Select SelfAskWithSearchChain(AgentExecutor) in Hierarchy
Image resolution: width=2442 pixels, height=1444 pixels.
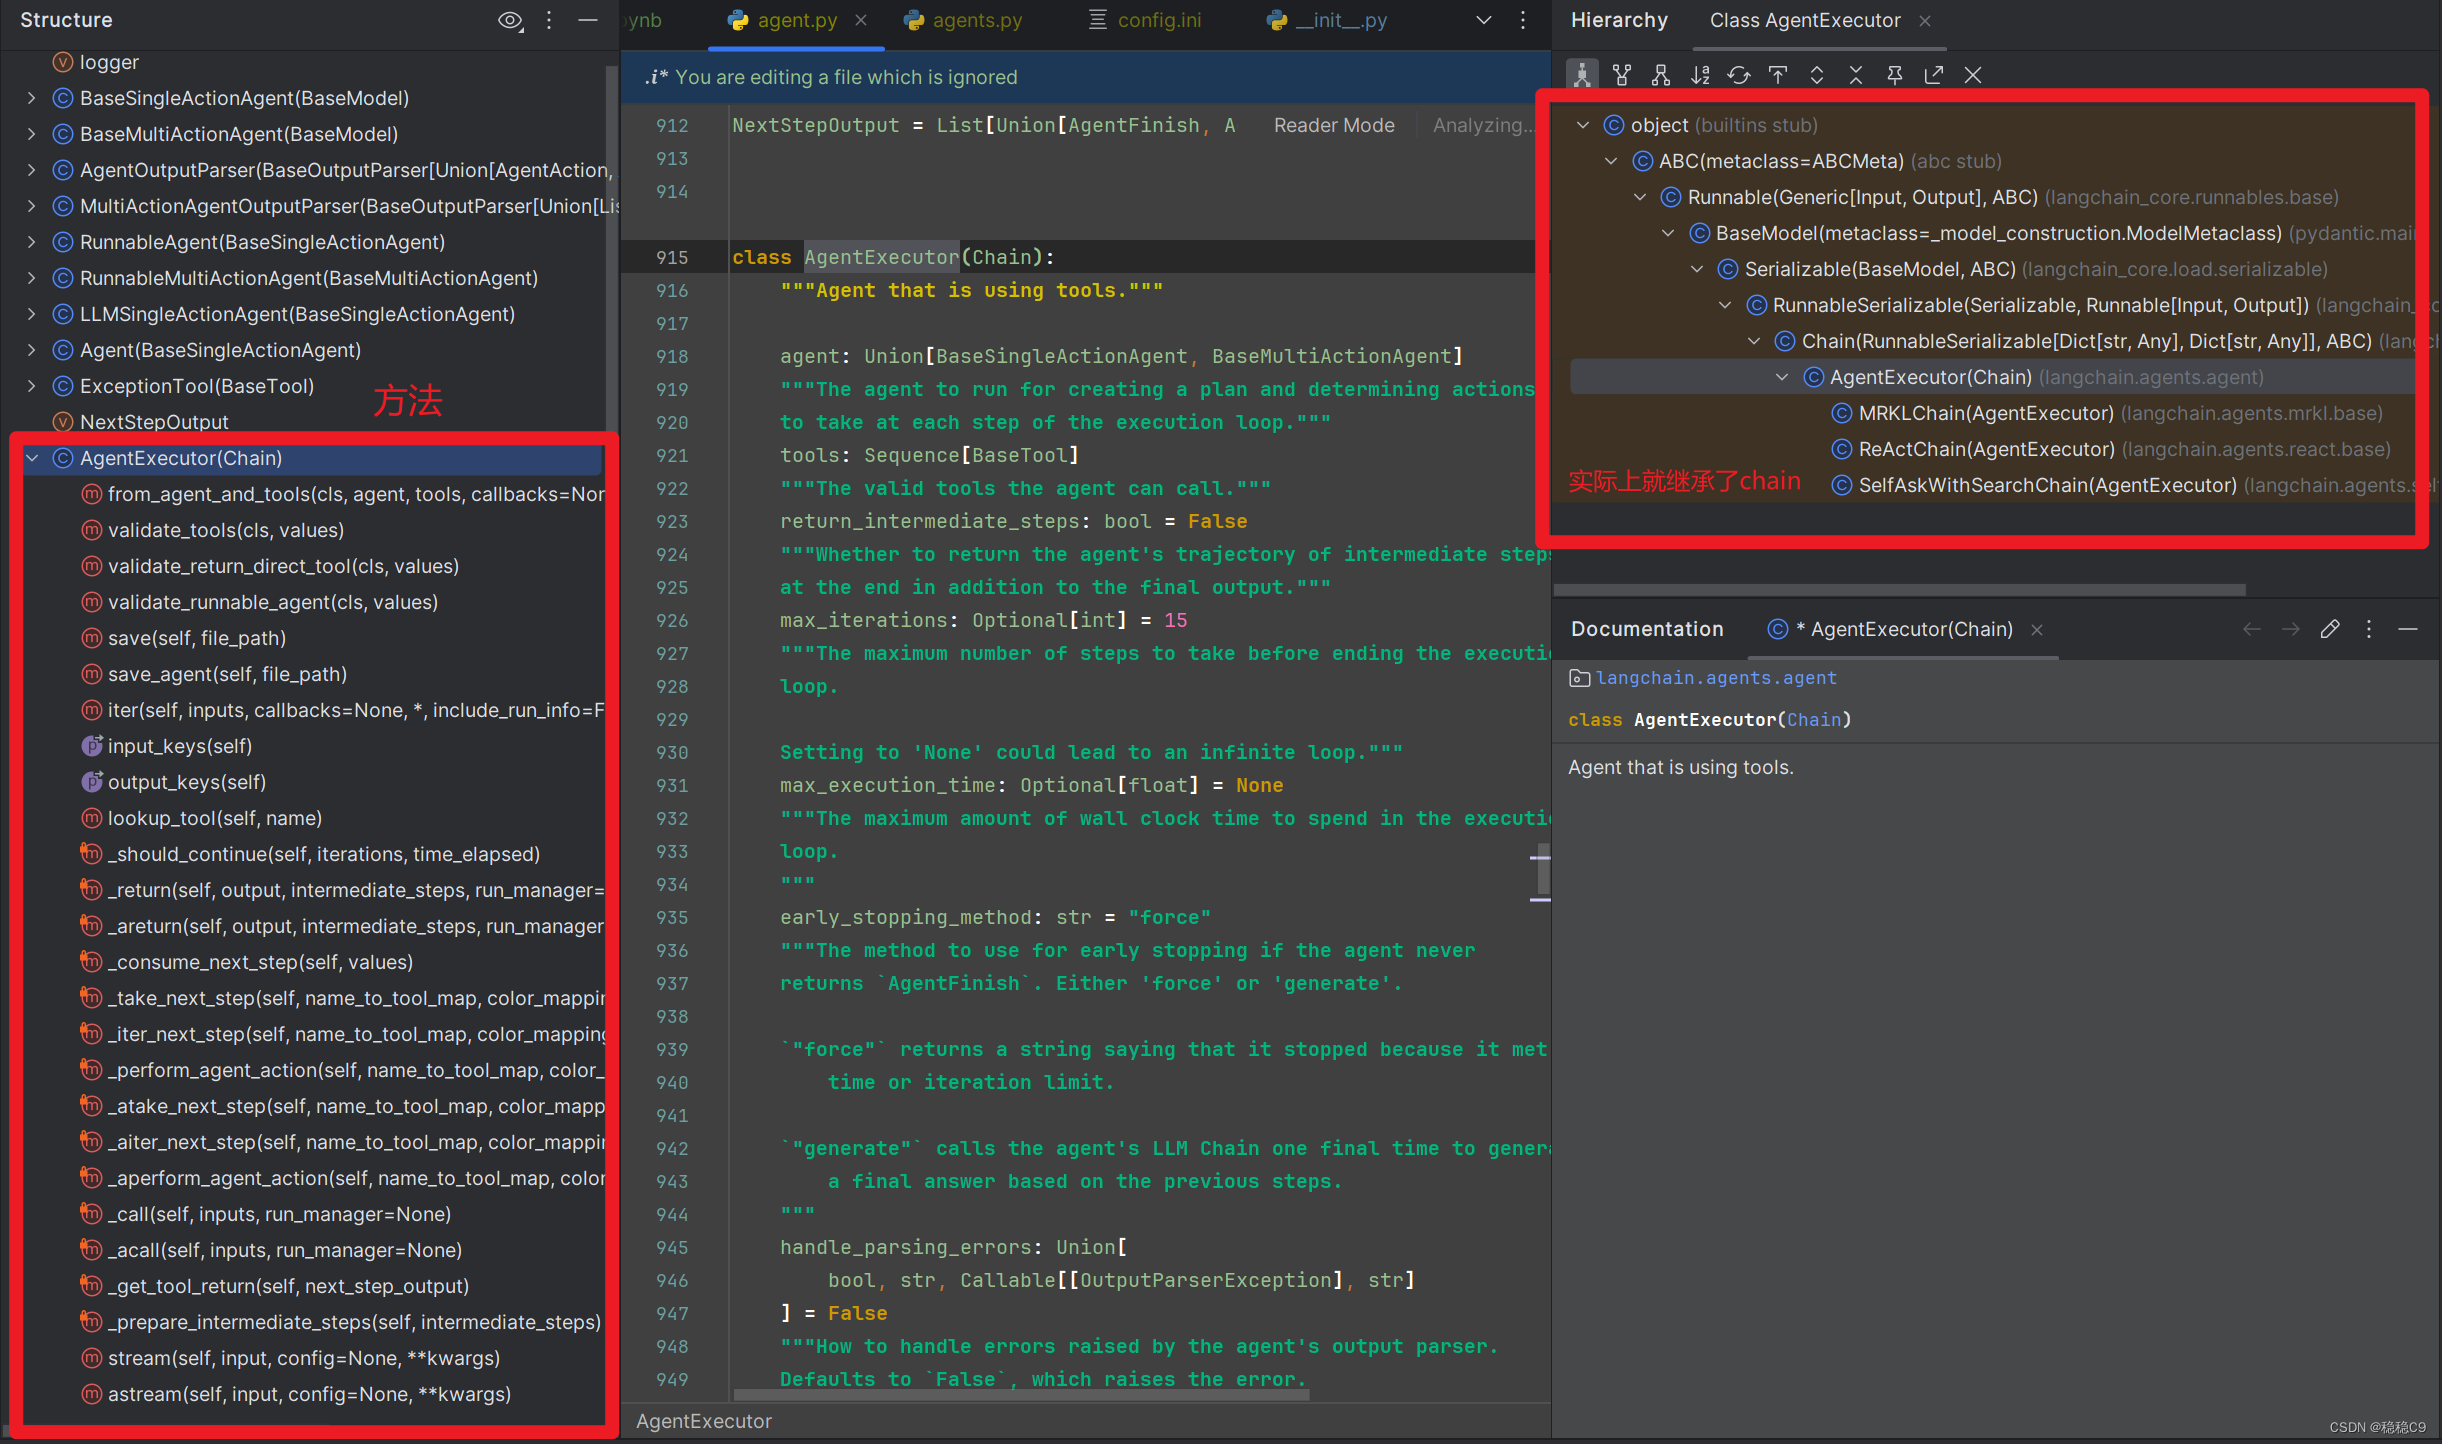(x=2047, y=485)
